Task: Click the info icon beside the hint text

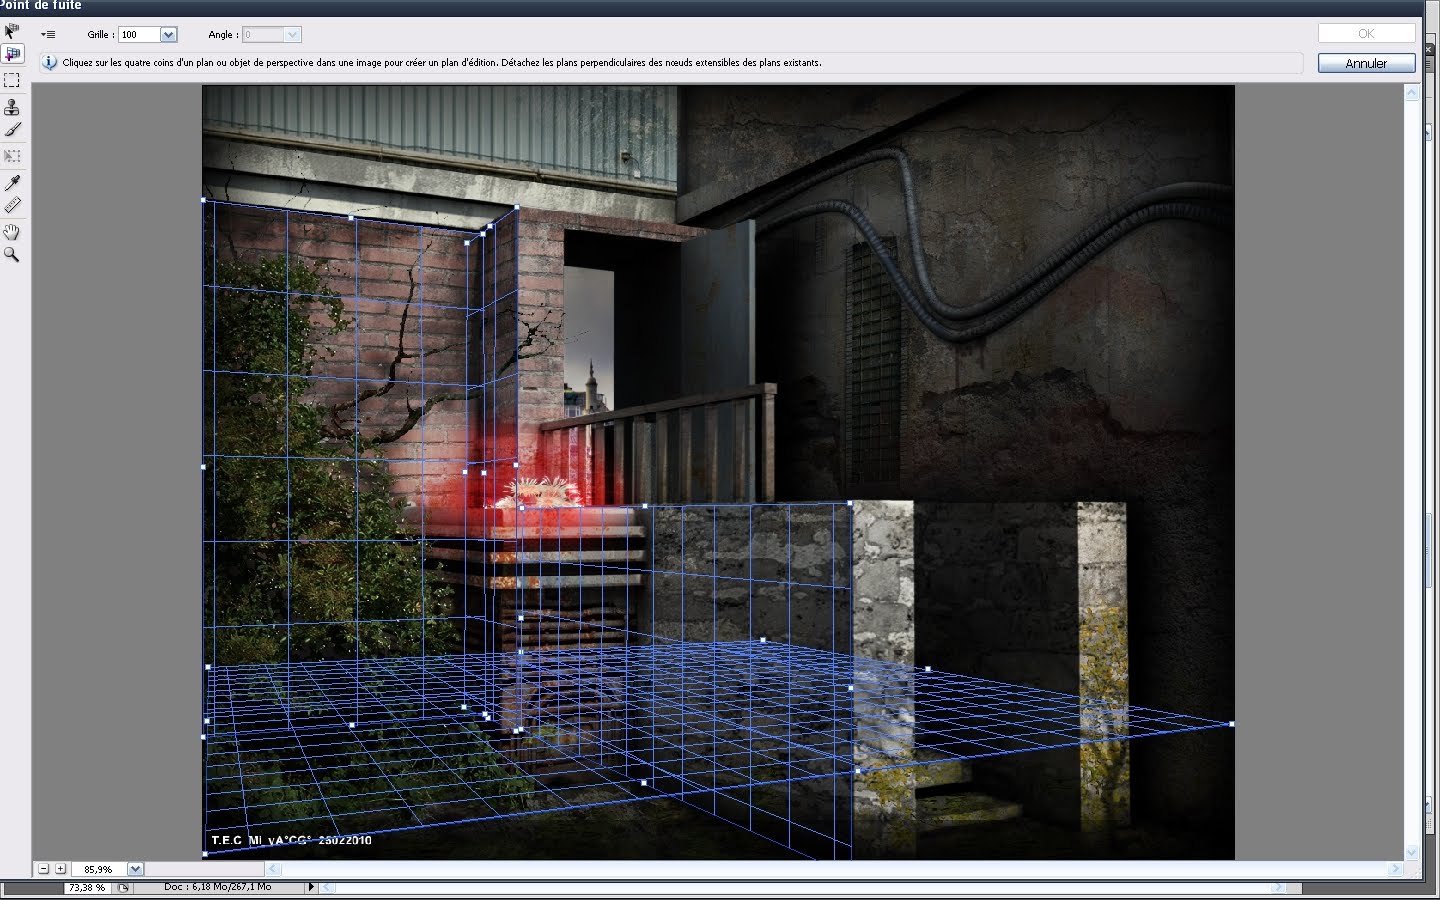Action: tap(49, 63)
